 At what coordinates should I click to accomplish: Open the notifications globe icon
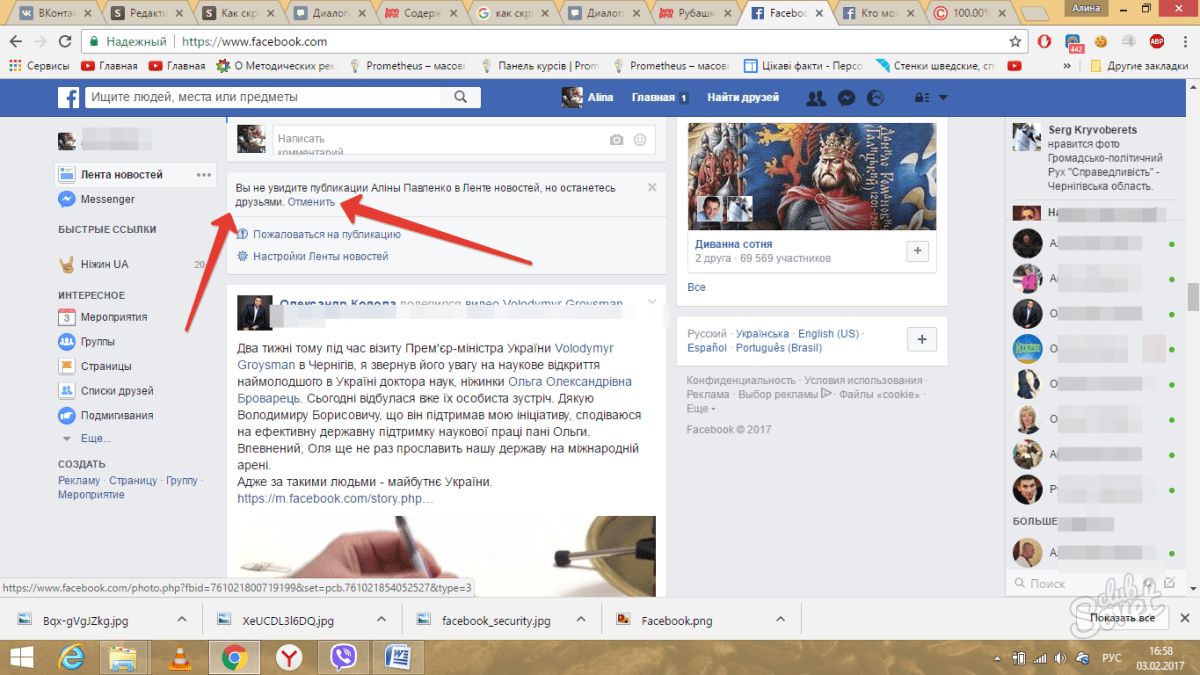coord(876,98)
